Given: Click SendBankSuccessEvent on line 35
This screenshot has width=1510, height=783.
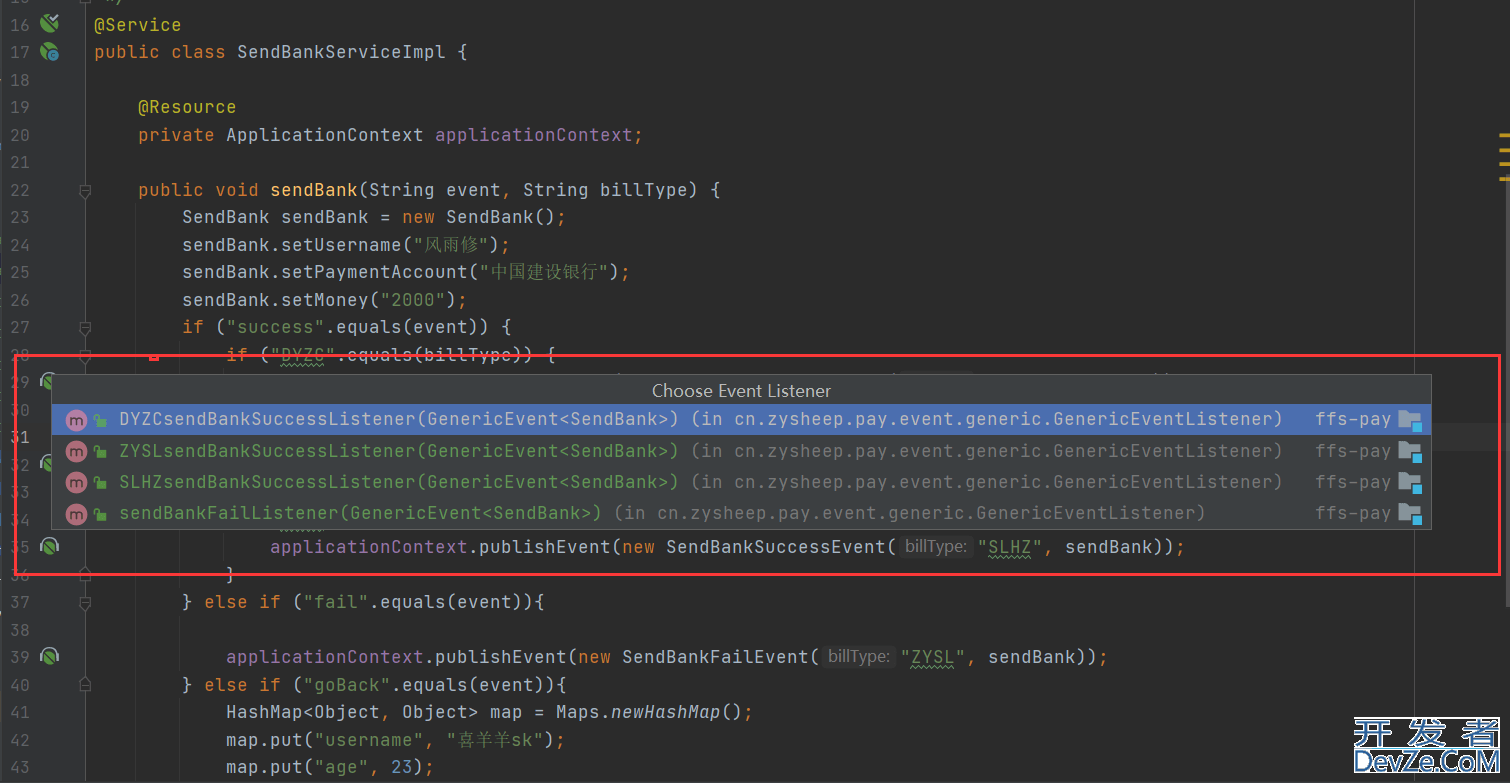Looking at the screenshot, I should [776, 547].
